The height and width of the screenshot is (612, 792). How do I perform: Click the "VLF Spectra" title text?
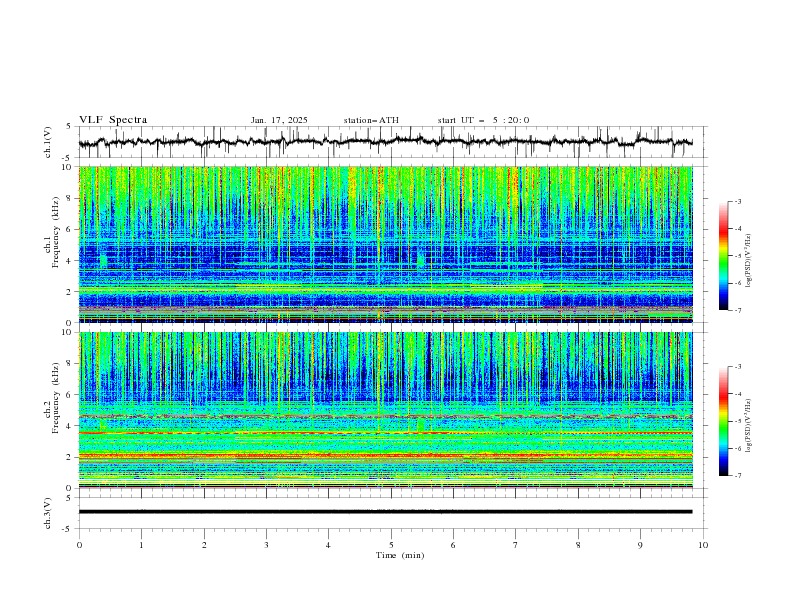tap(113, 120)
